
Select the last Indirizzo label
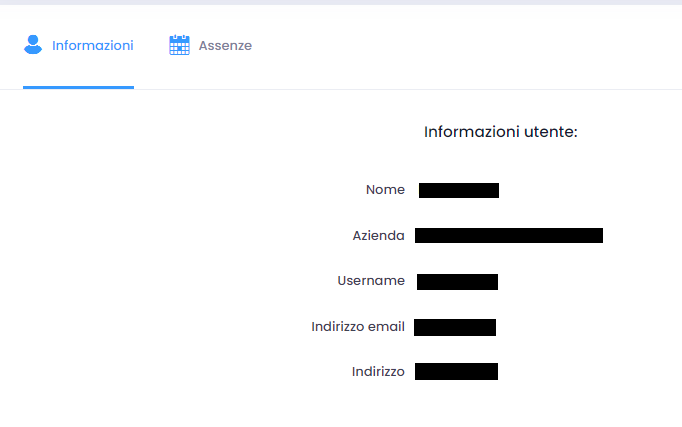pos(378,372)
